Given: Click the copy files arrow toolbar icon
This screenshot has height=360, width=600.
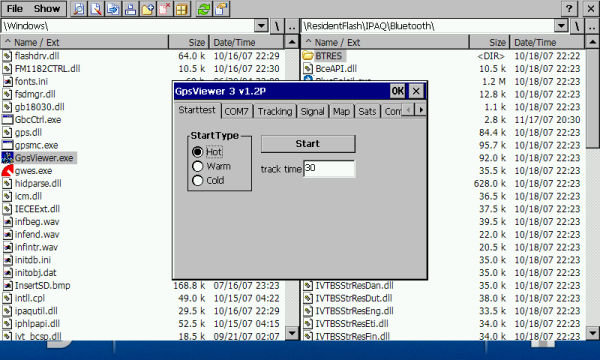Looking at the screenshot, I should coord(113,9).
